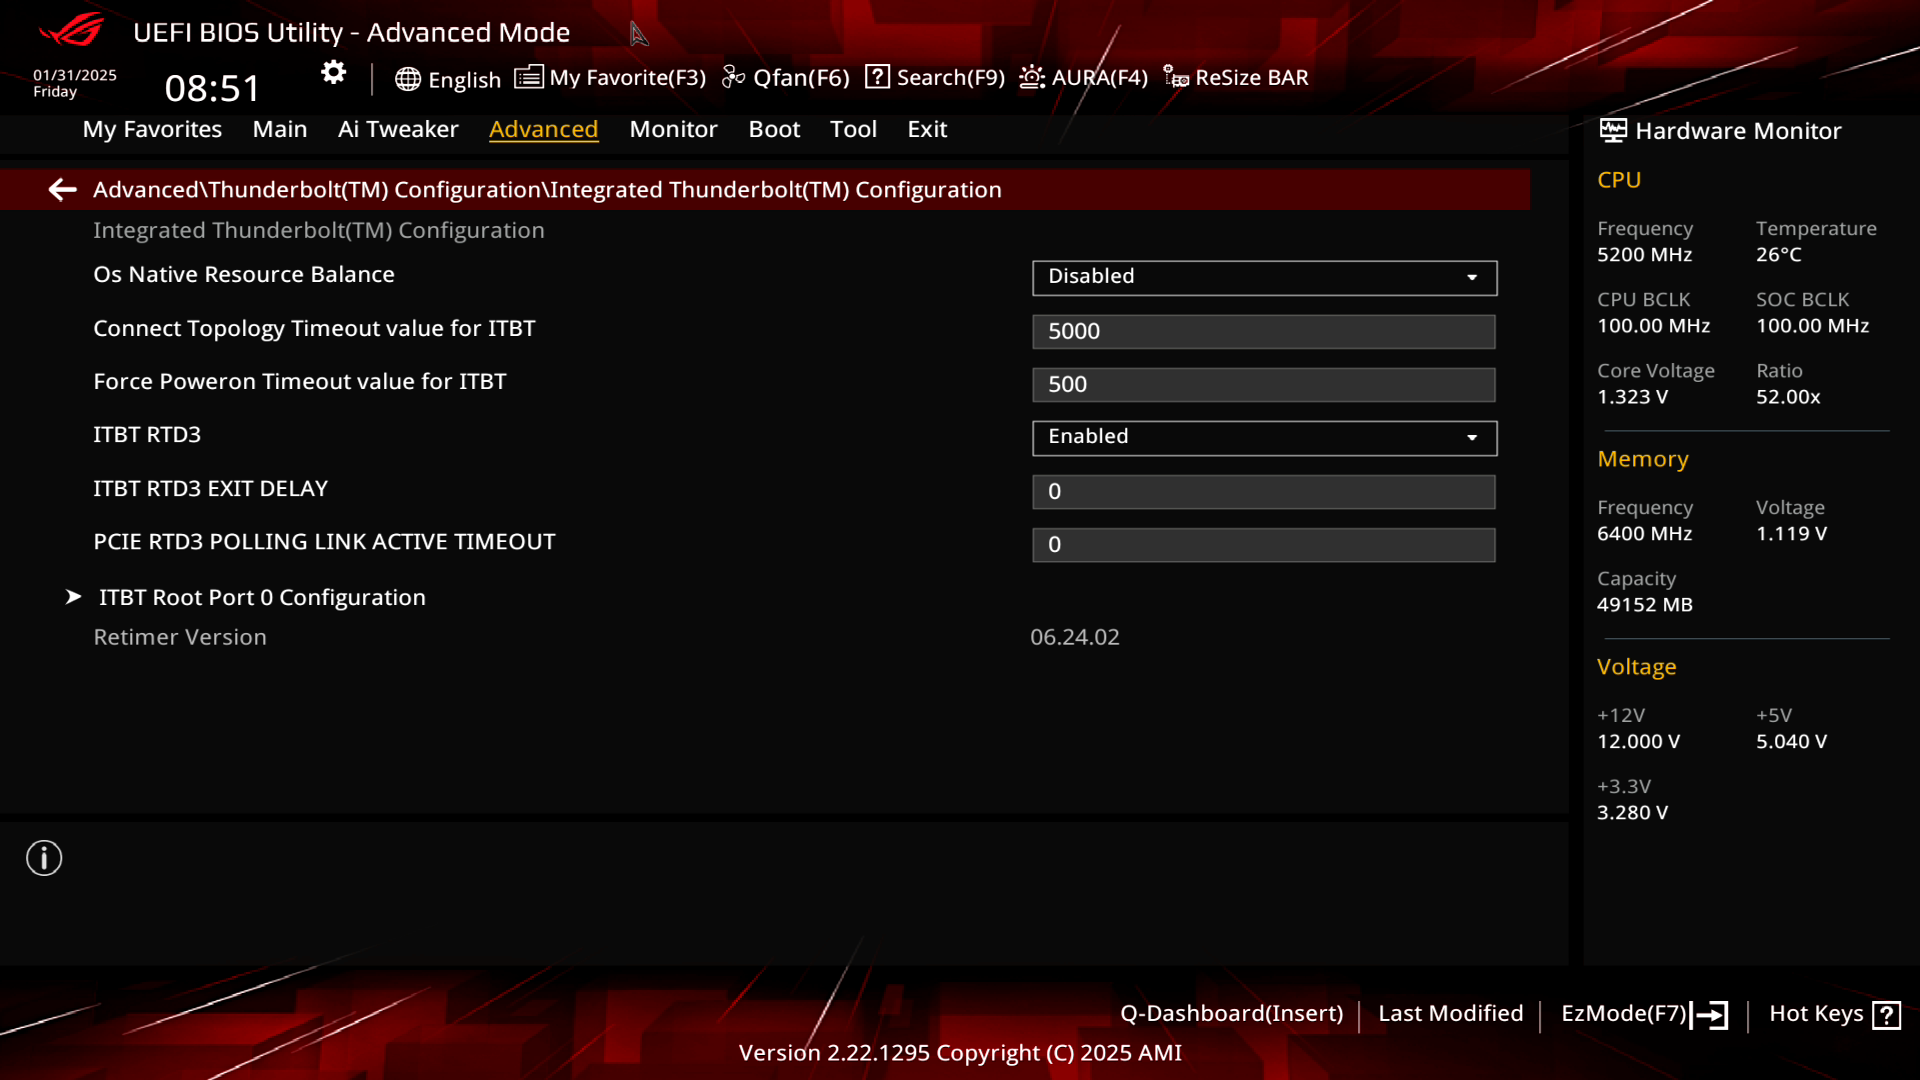Viewport: 1920px width, 1080px height.
Task: Click the back arrow in breadcrumb
Action: (62, 189)
